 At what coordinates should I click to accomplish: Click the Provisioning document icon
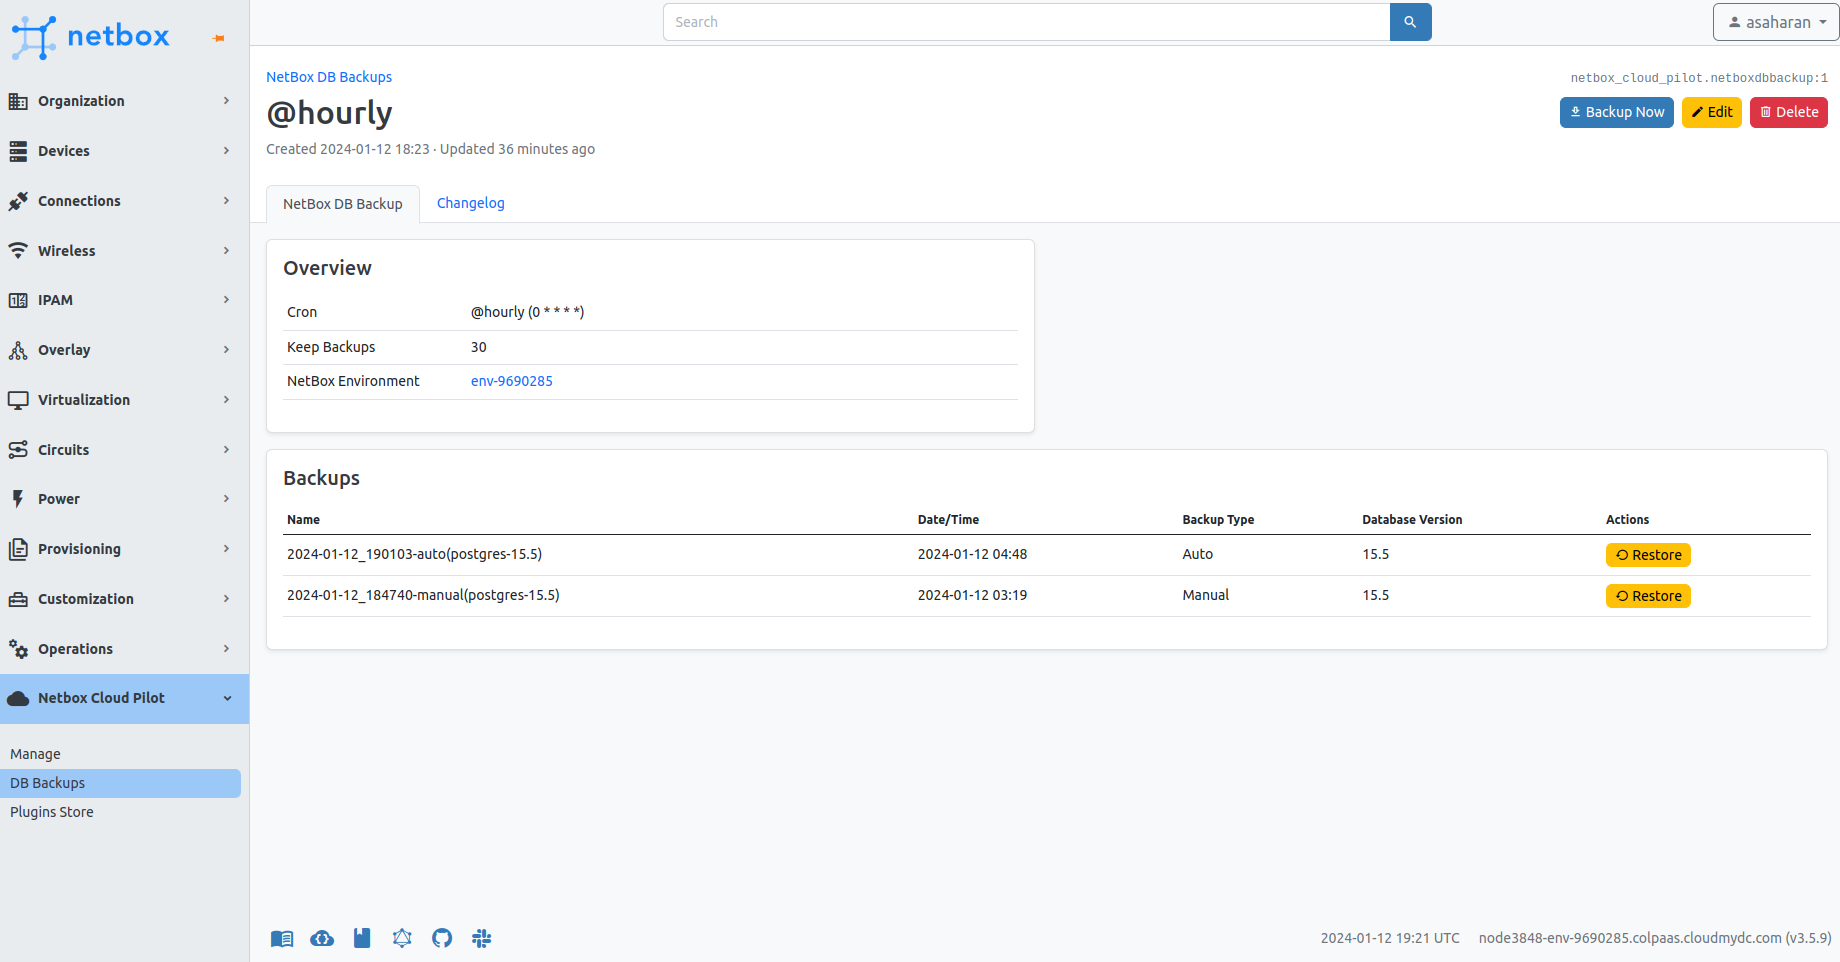(x=18, y=549)
